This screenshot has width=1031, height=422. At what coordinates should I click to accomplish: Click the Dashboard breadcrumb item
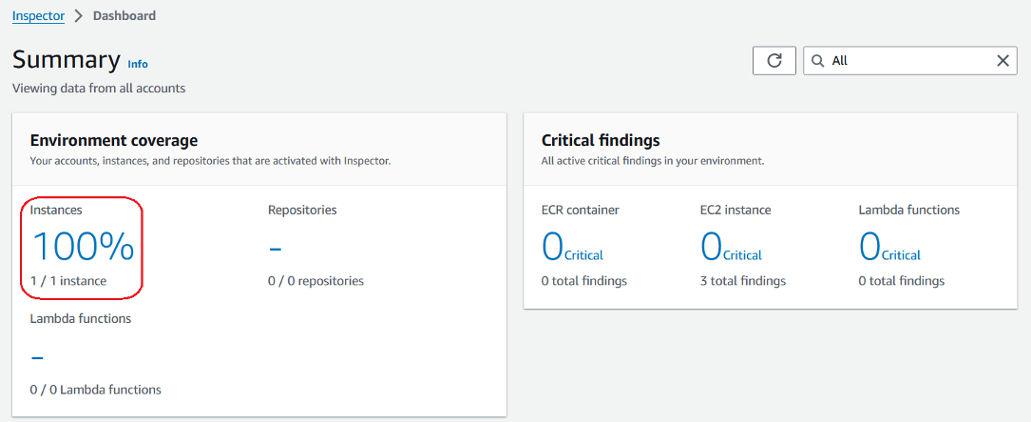pos(125,16)
